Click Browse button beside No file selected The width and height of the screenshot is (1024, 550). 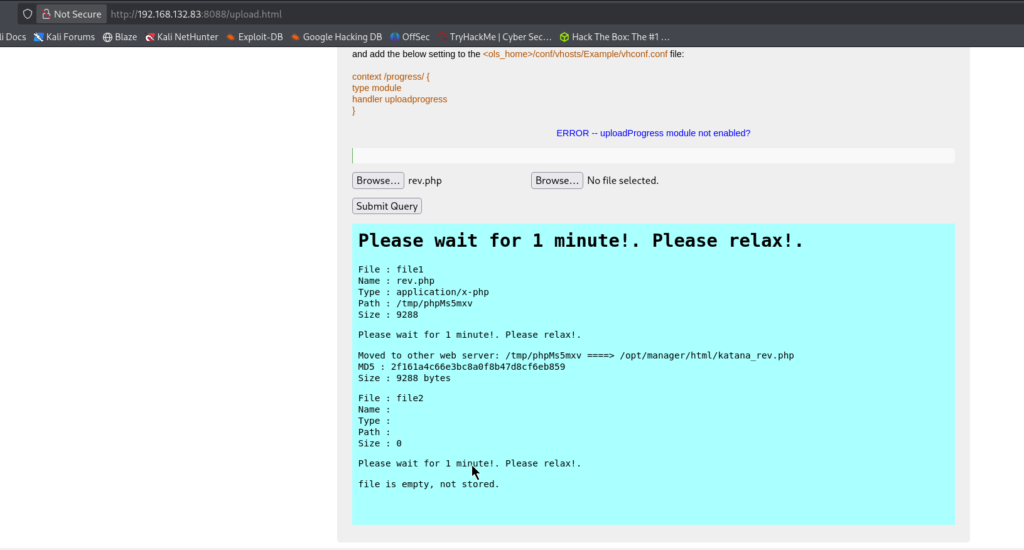[557, 181]
